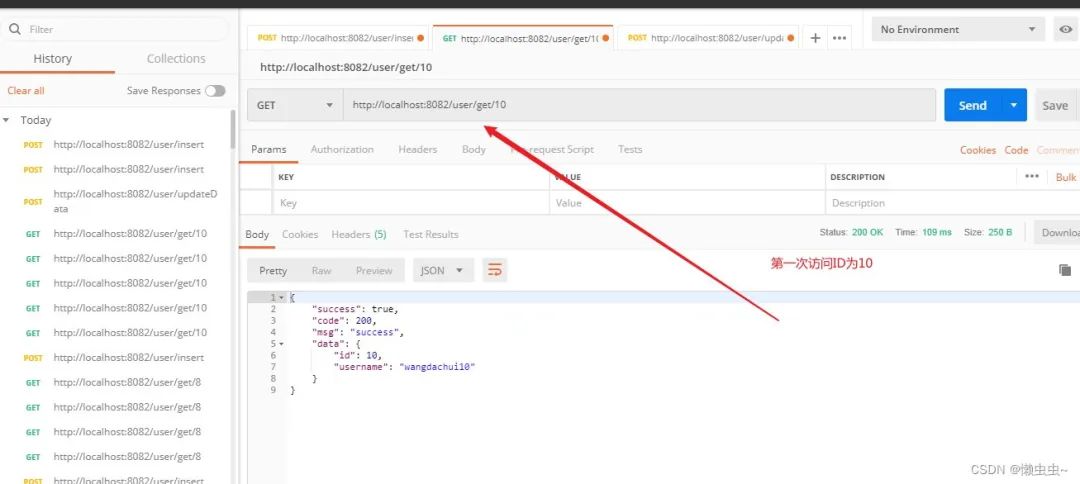Click the Time 109 ms value

937,233
